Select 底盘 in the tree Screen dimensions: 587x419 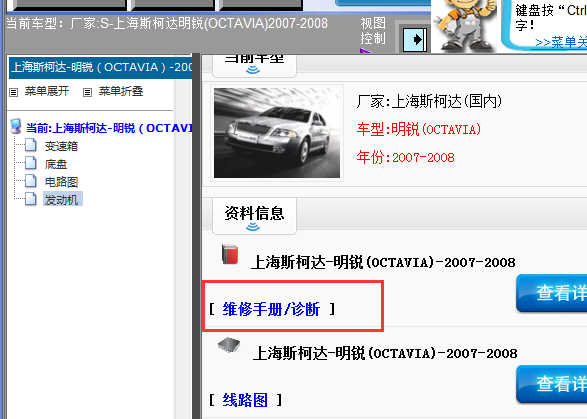[x=56, y=164]
